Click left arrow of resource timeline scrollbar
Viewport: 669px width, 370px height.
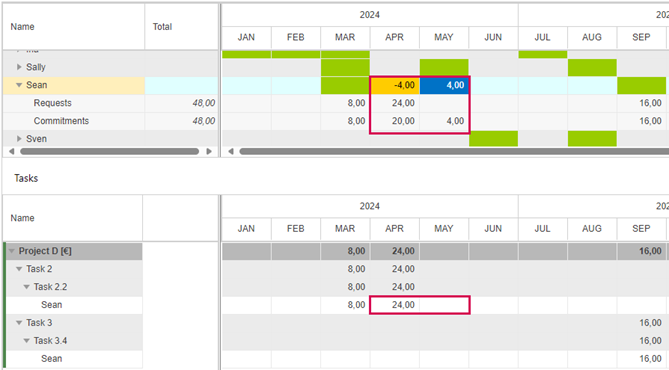[231, 151]
